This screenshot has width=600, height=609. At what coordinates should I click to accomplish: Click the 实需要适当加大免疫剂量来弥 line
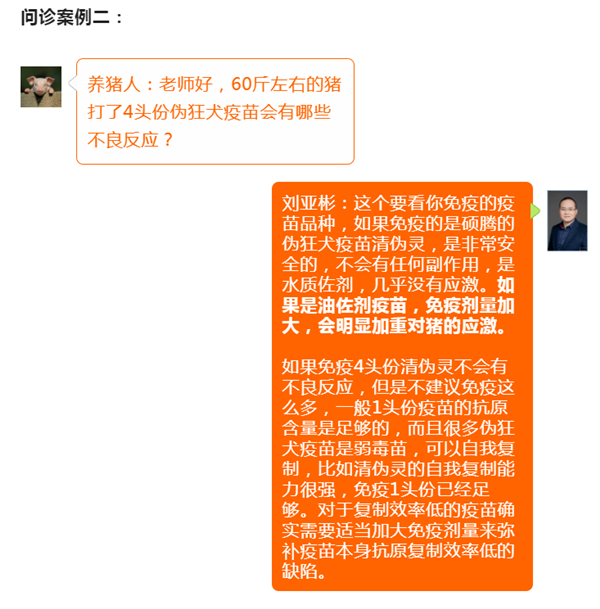(398, 531)
